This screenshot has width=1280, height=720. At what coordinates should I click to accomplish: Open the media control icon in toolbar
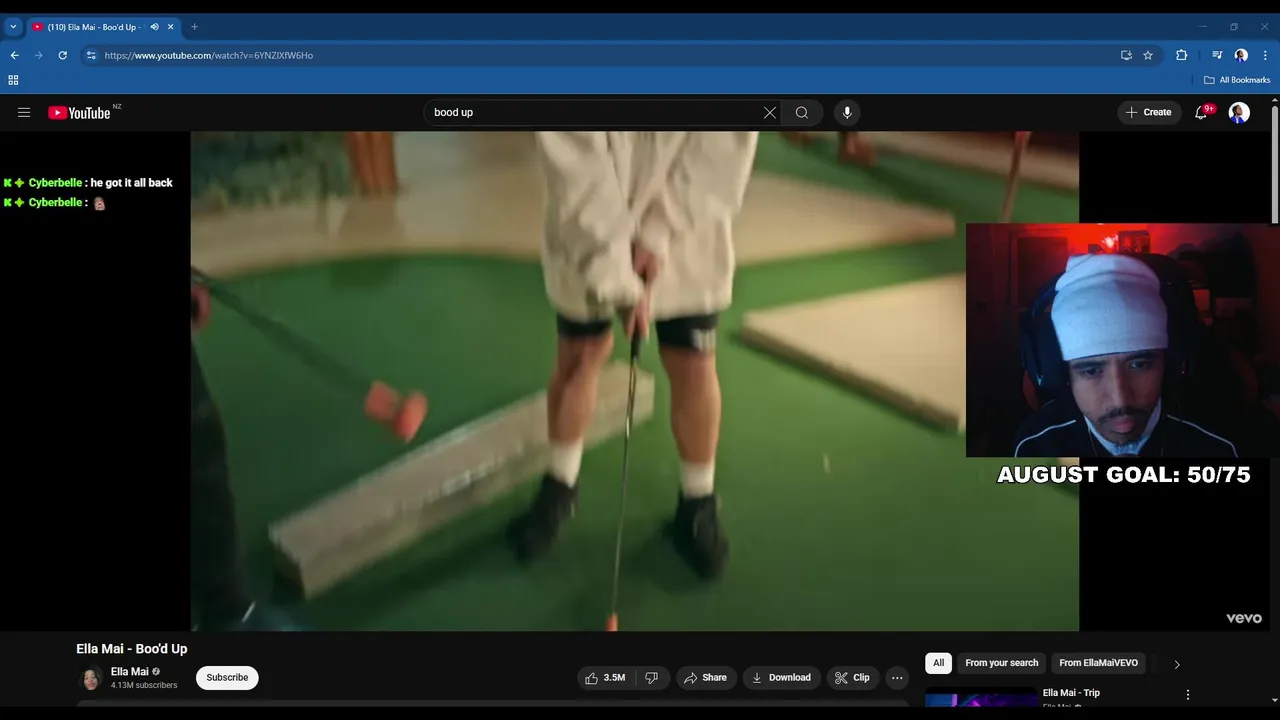pos(1217,56)
